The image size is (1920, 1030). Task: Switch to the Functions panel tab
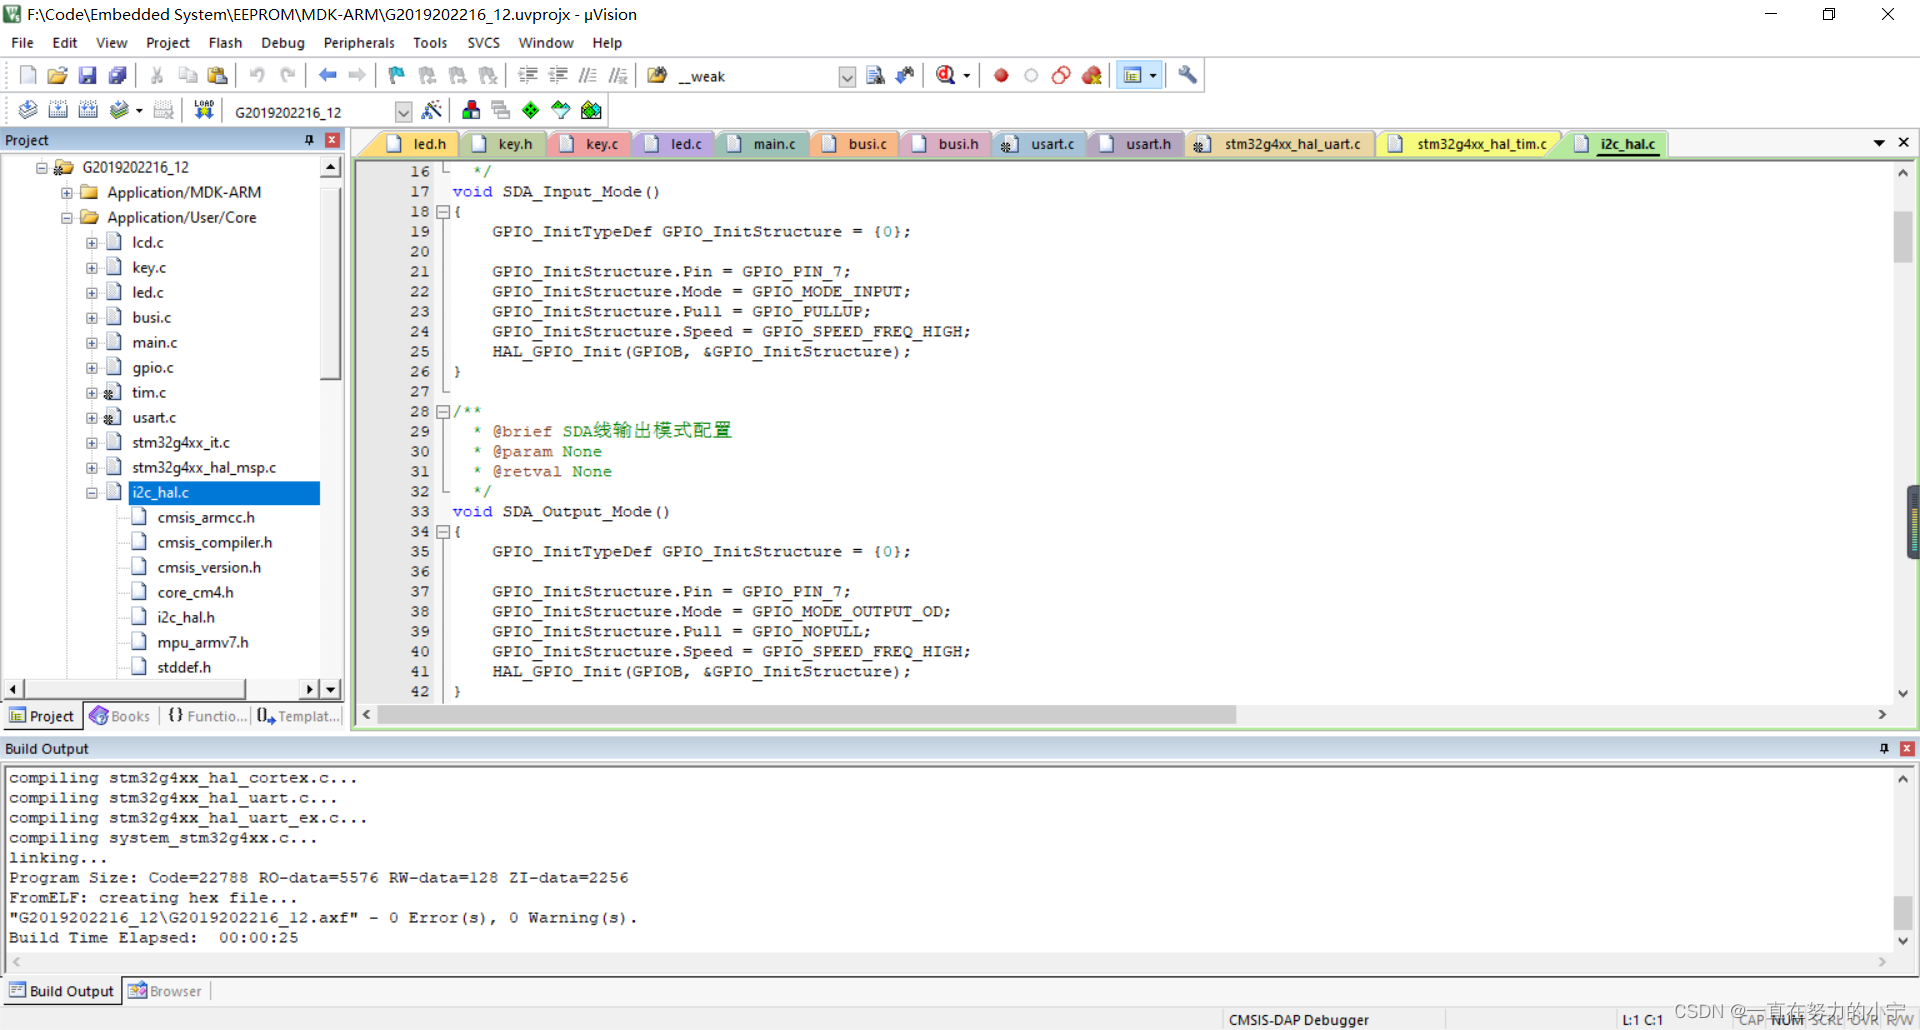coord(207,716)
